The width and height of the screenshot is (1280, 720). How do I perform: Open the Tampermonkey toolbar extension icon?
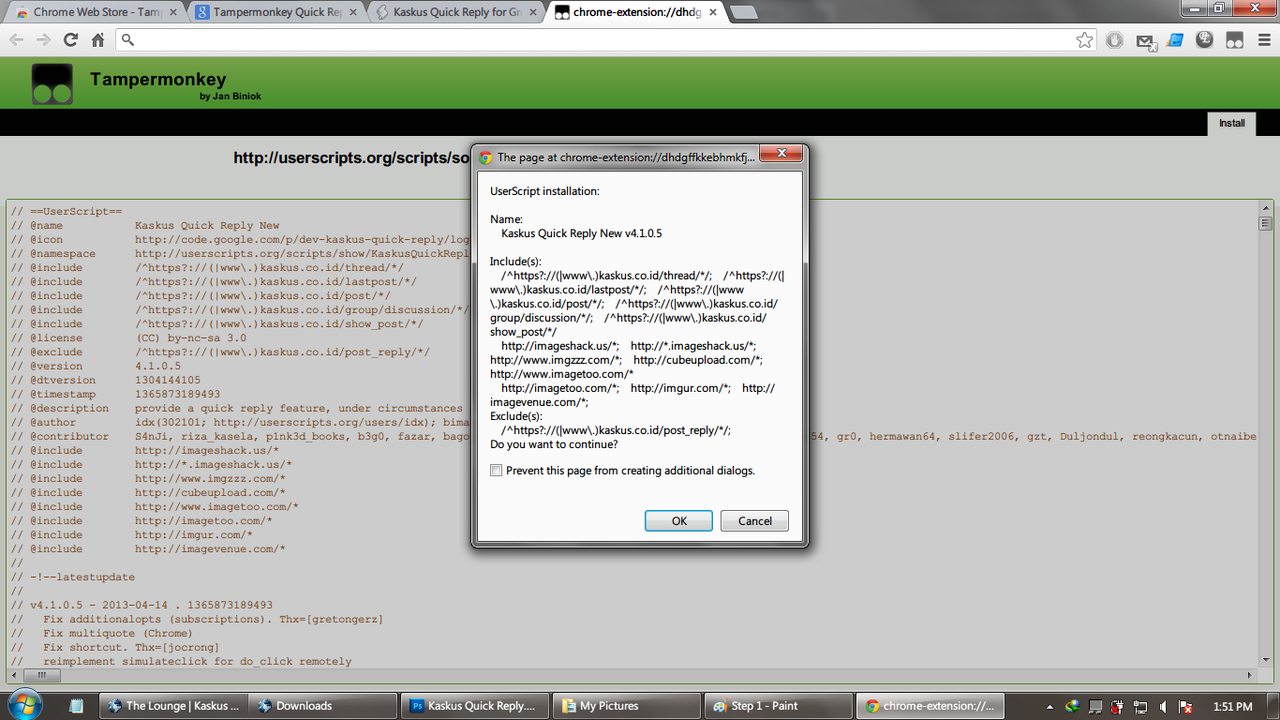tap(1235, 40)
